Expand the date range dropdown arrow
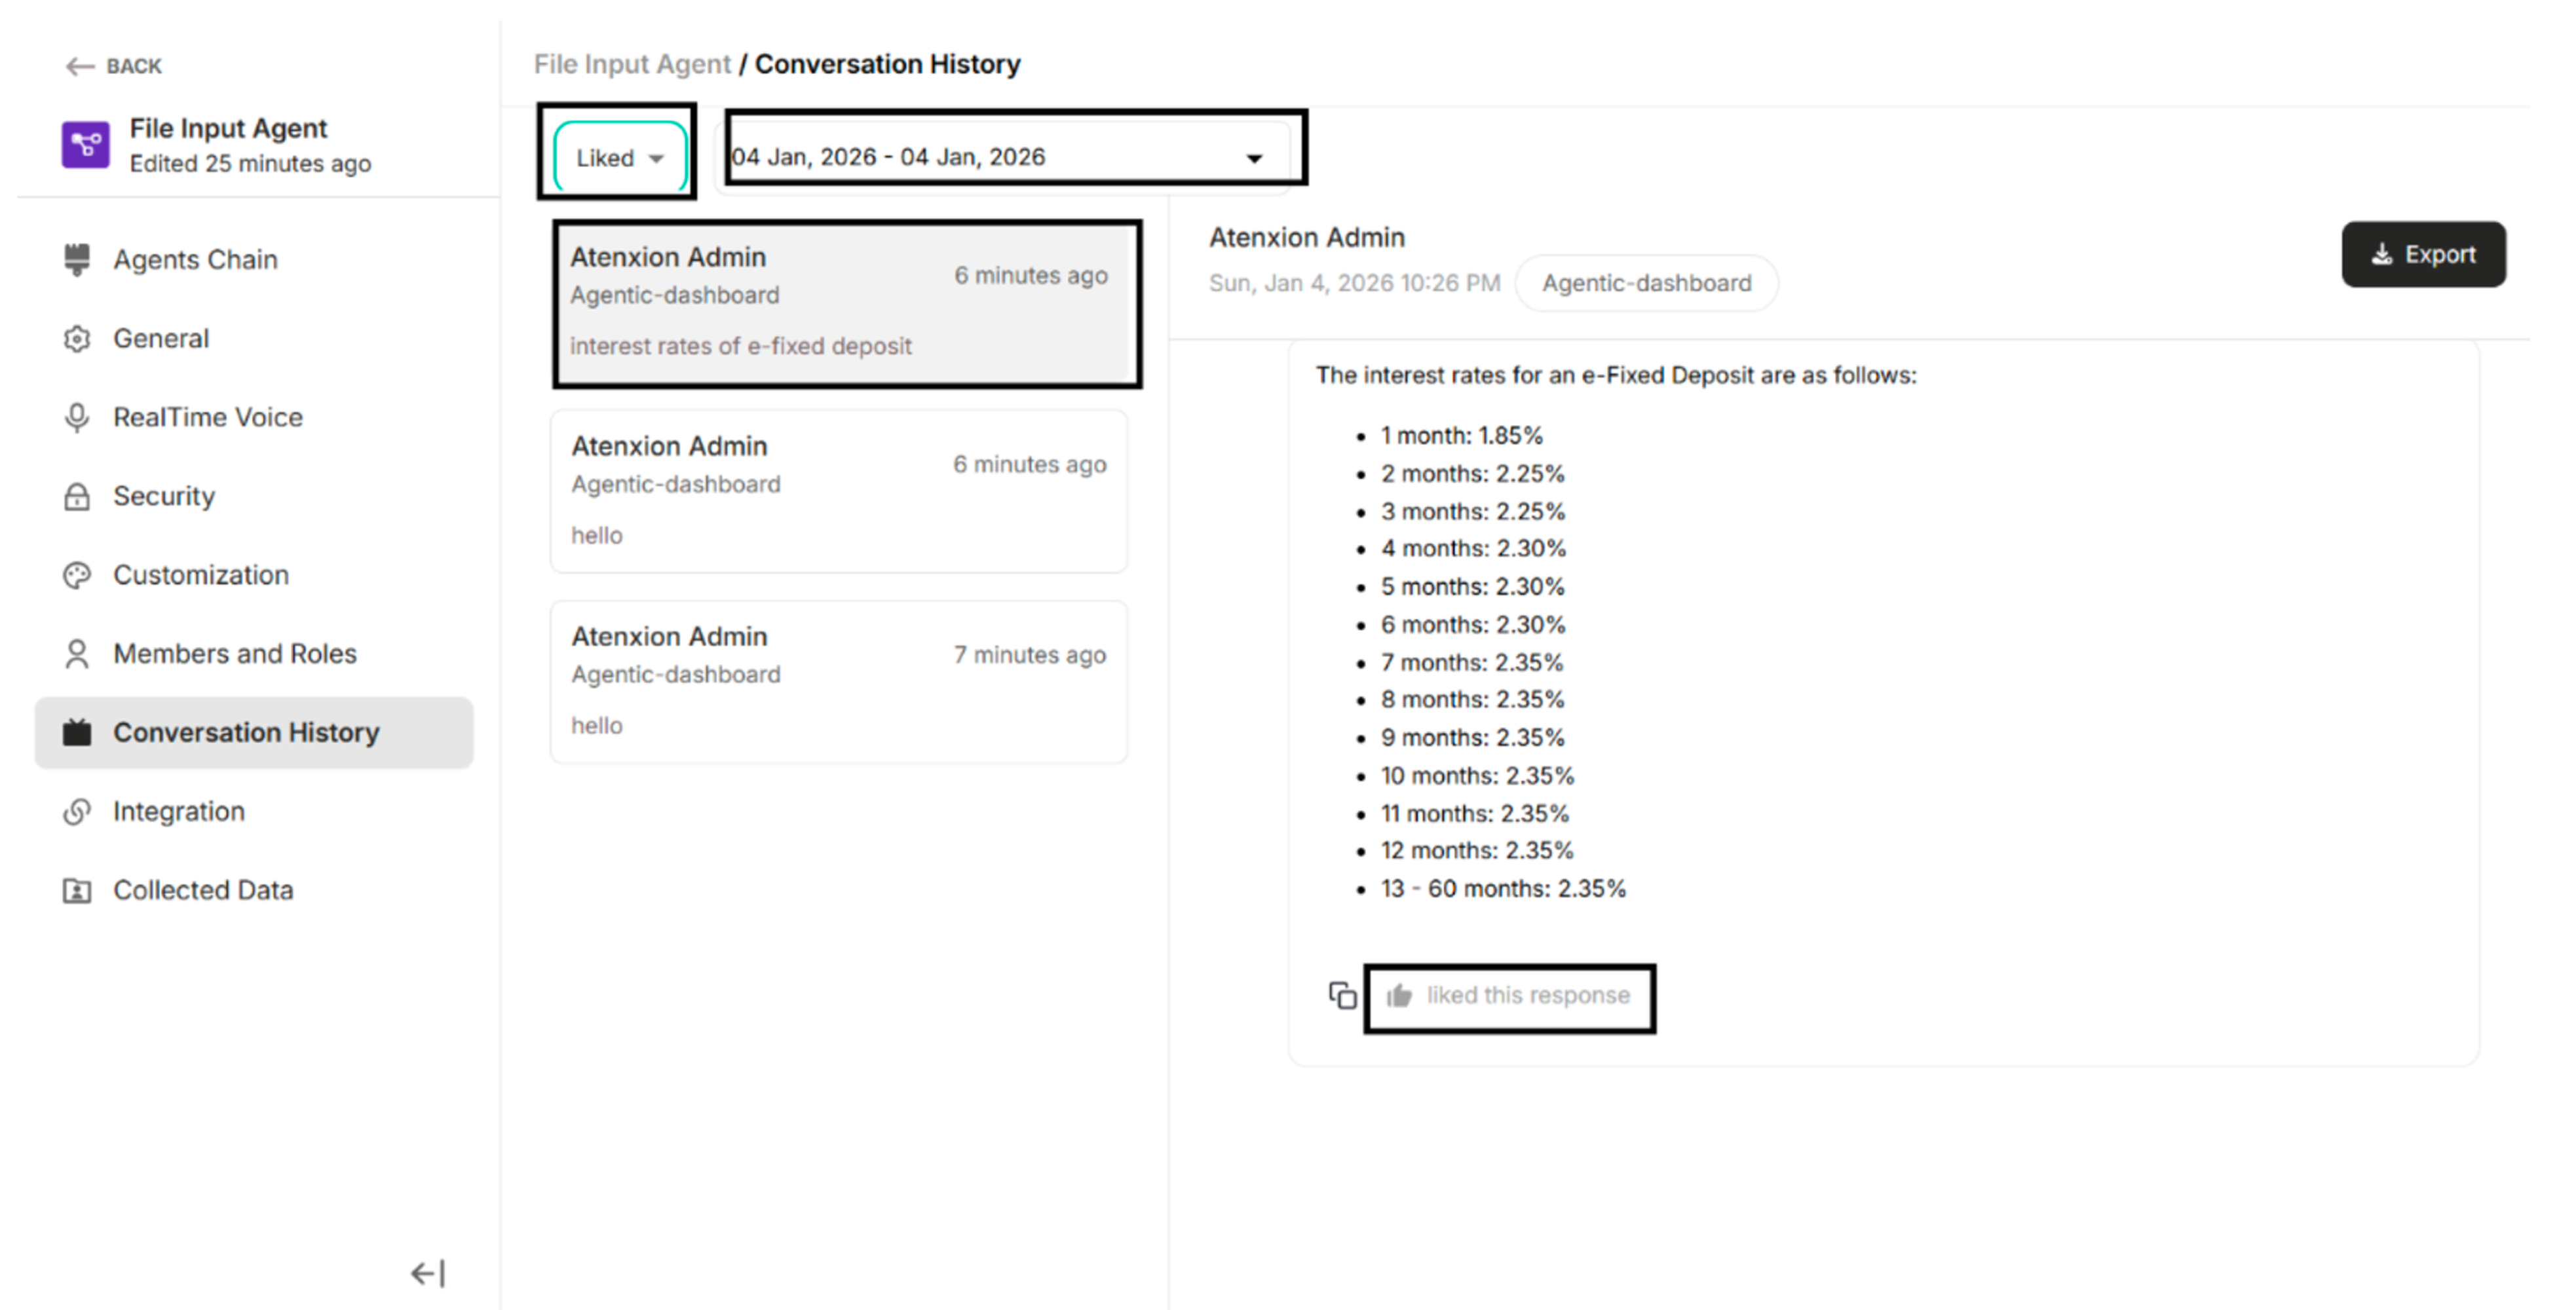Viewport: 2576px width, 1310px height. pyautogui.click(x=1254, y=158)
